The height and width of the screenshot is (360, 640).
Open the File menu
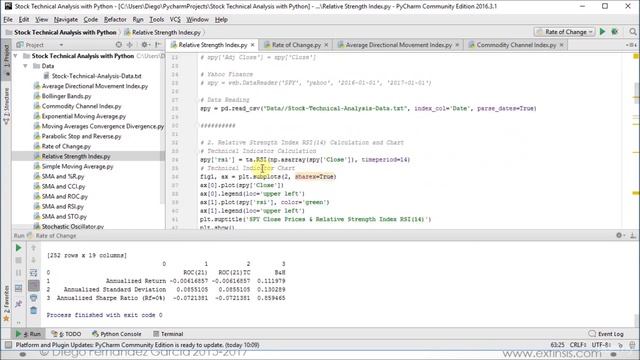point(8,19)
